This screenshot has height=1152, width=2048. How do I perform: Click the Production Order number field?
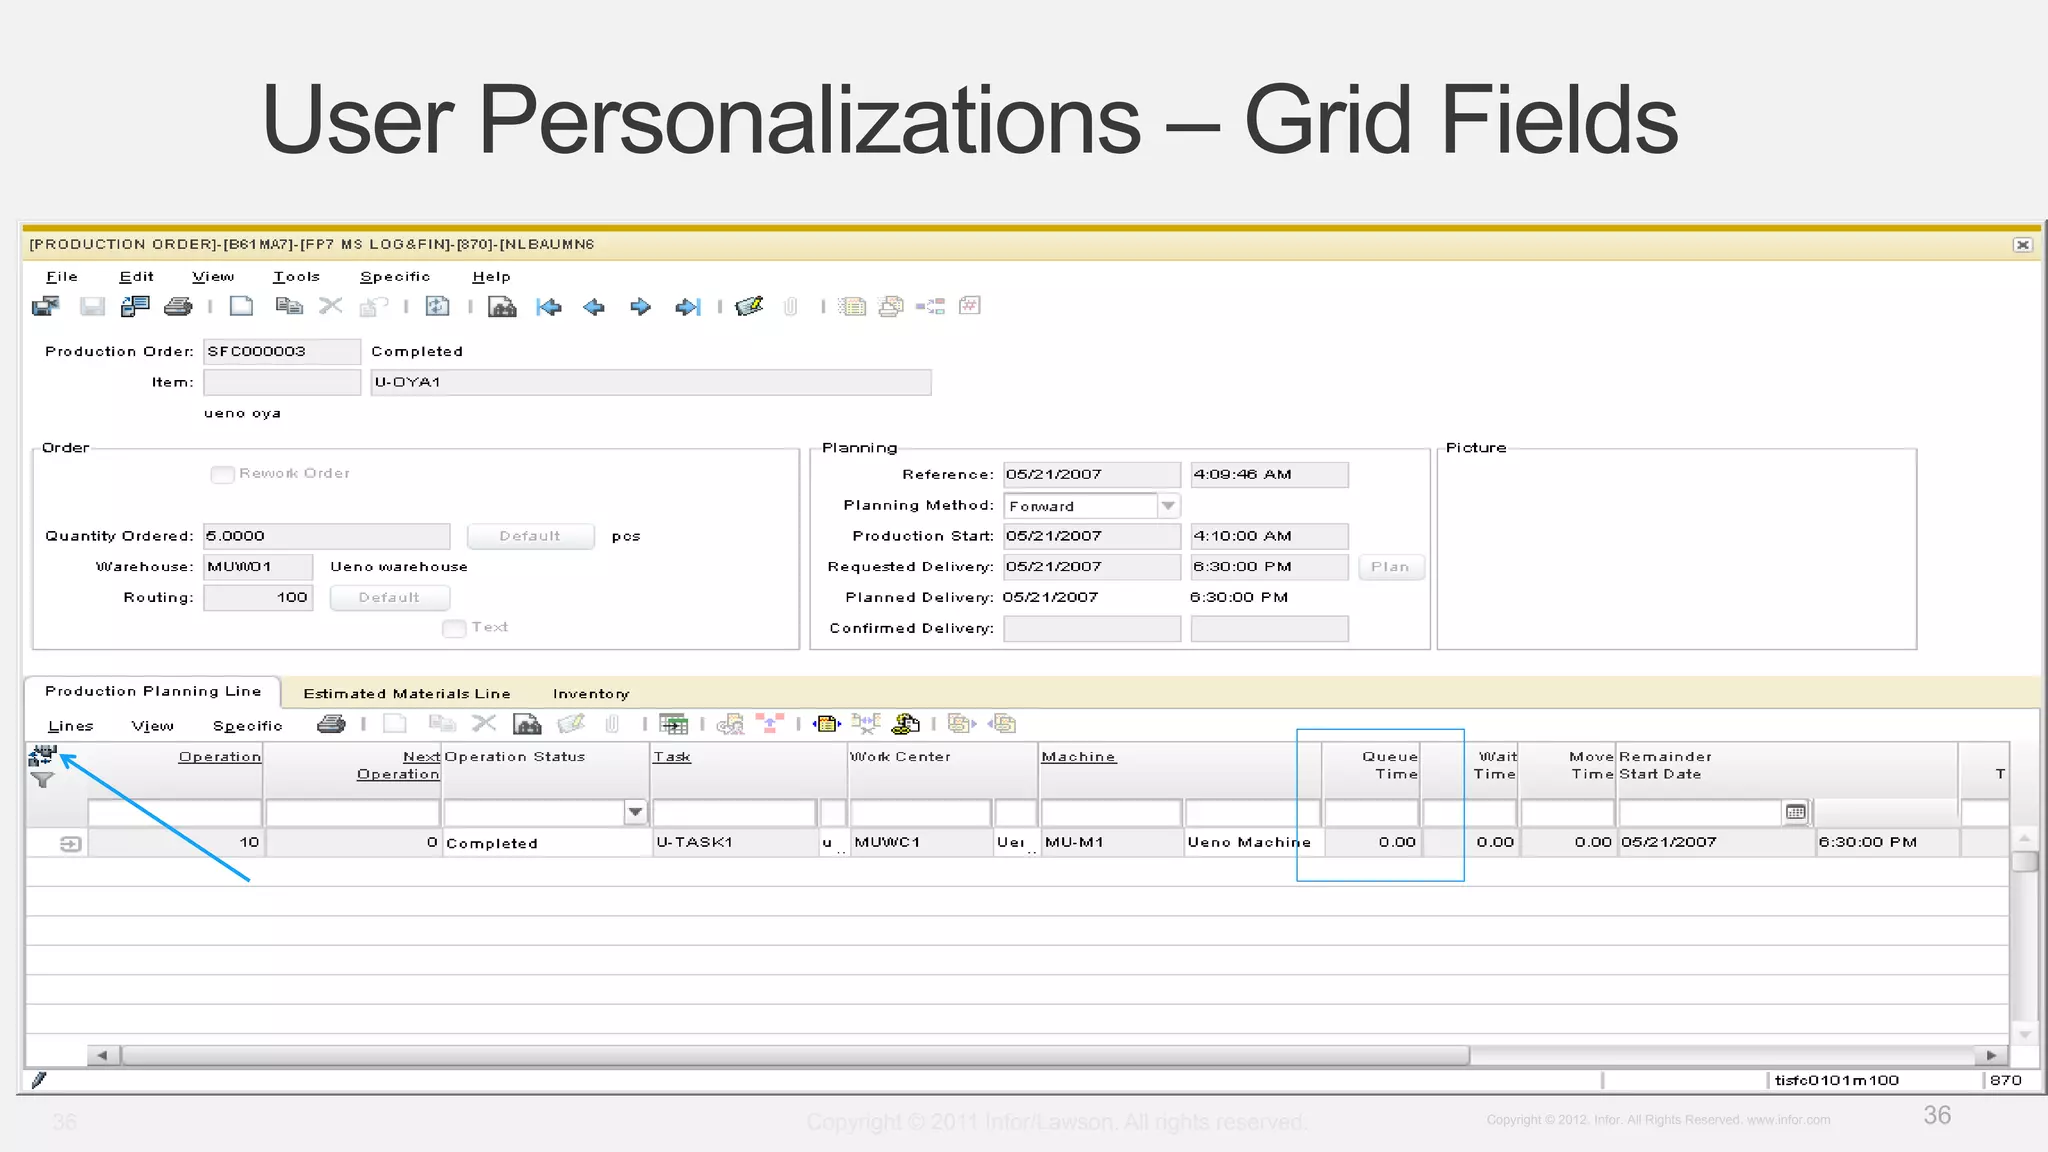pos(281,352)
